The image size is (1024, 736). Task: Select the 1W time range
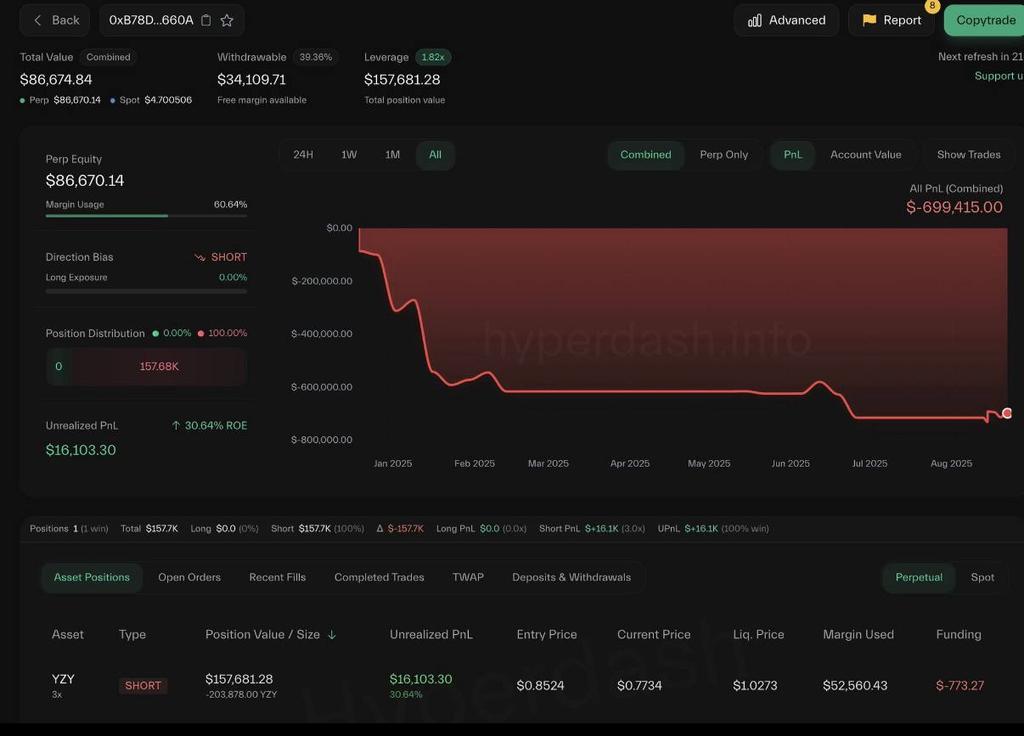point(349,155)
